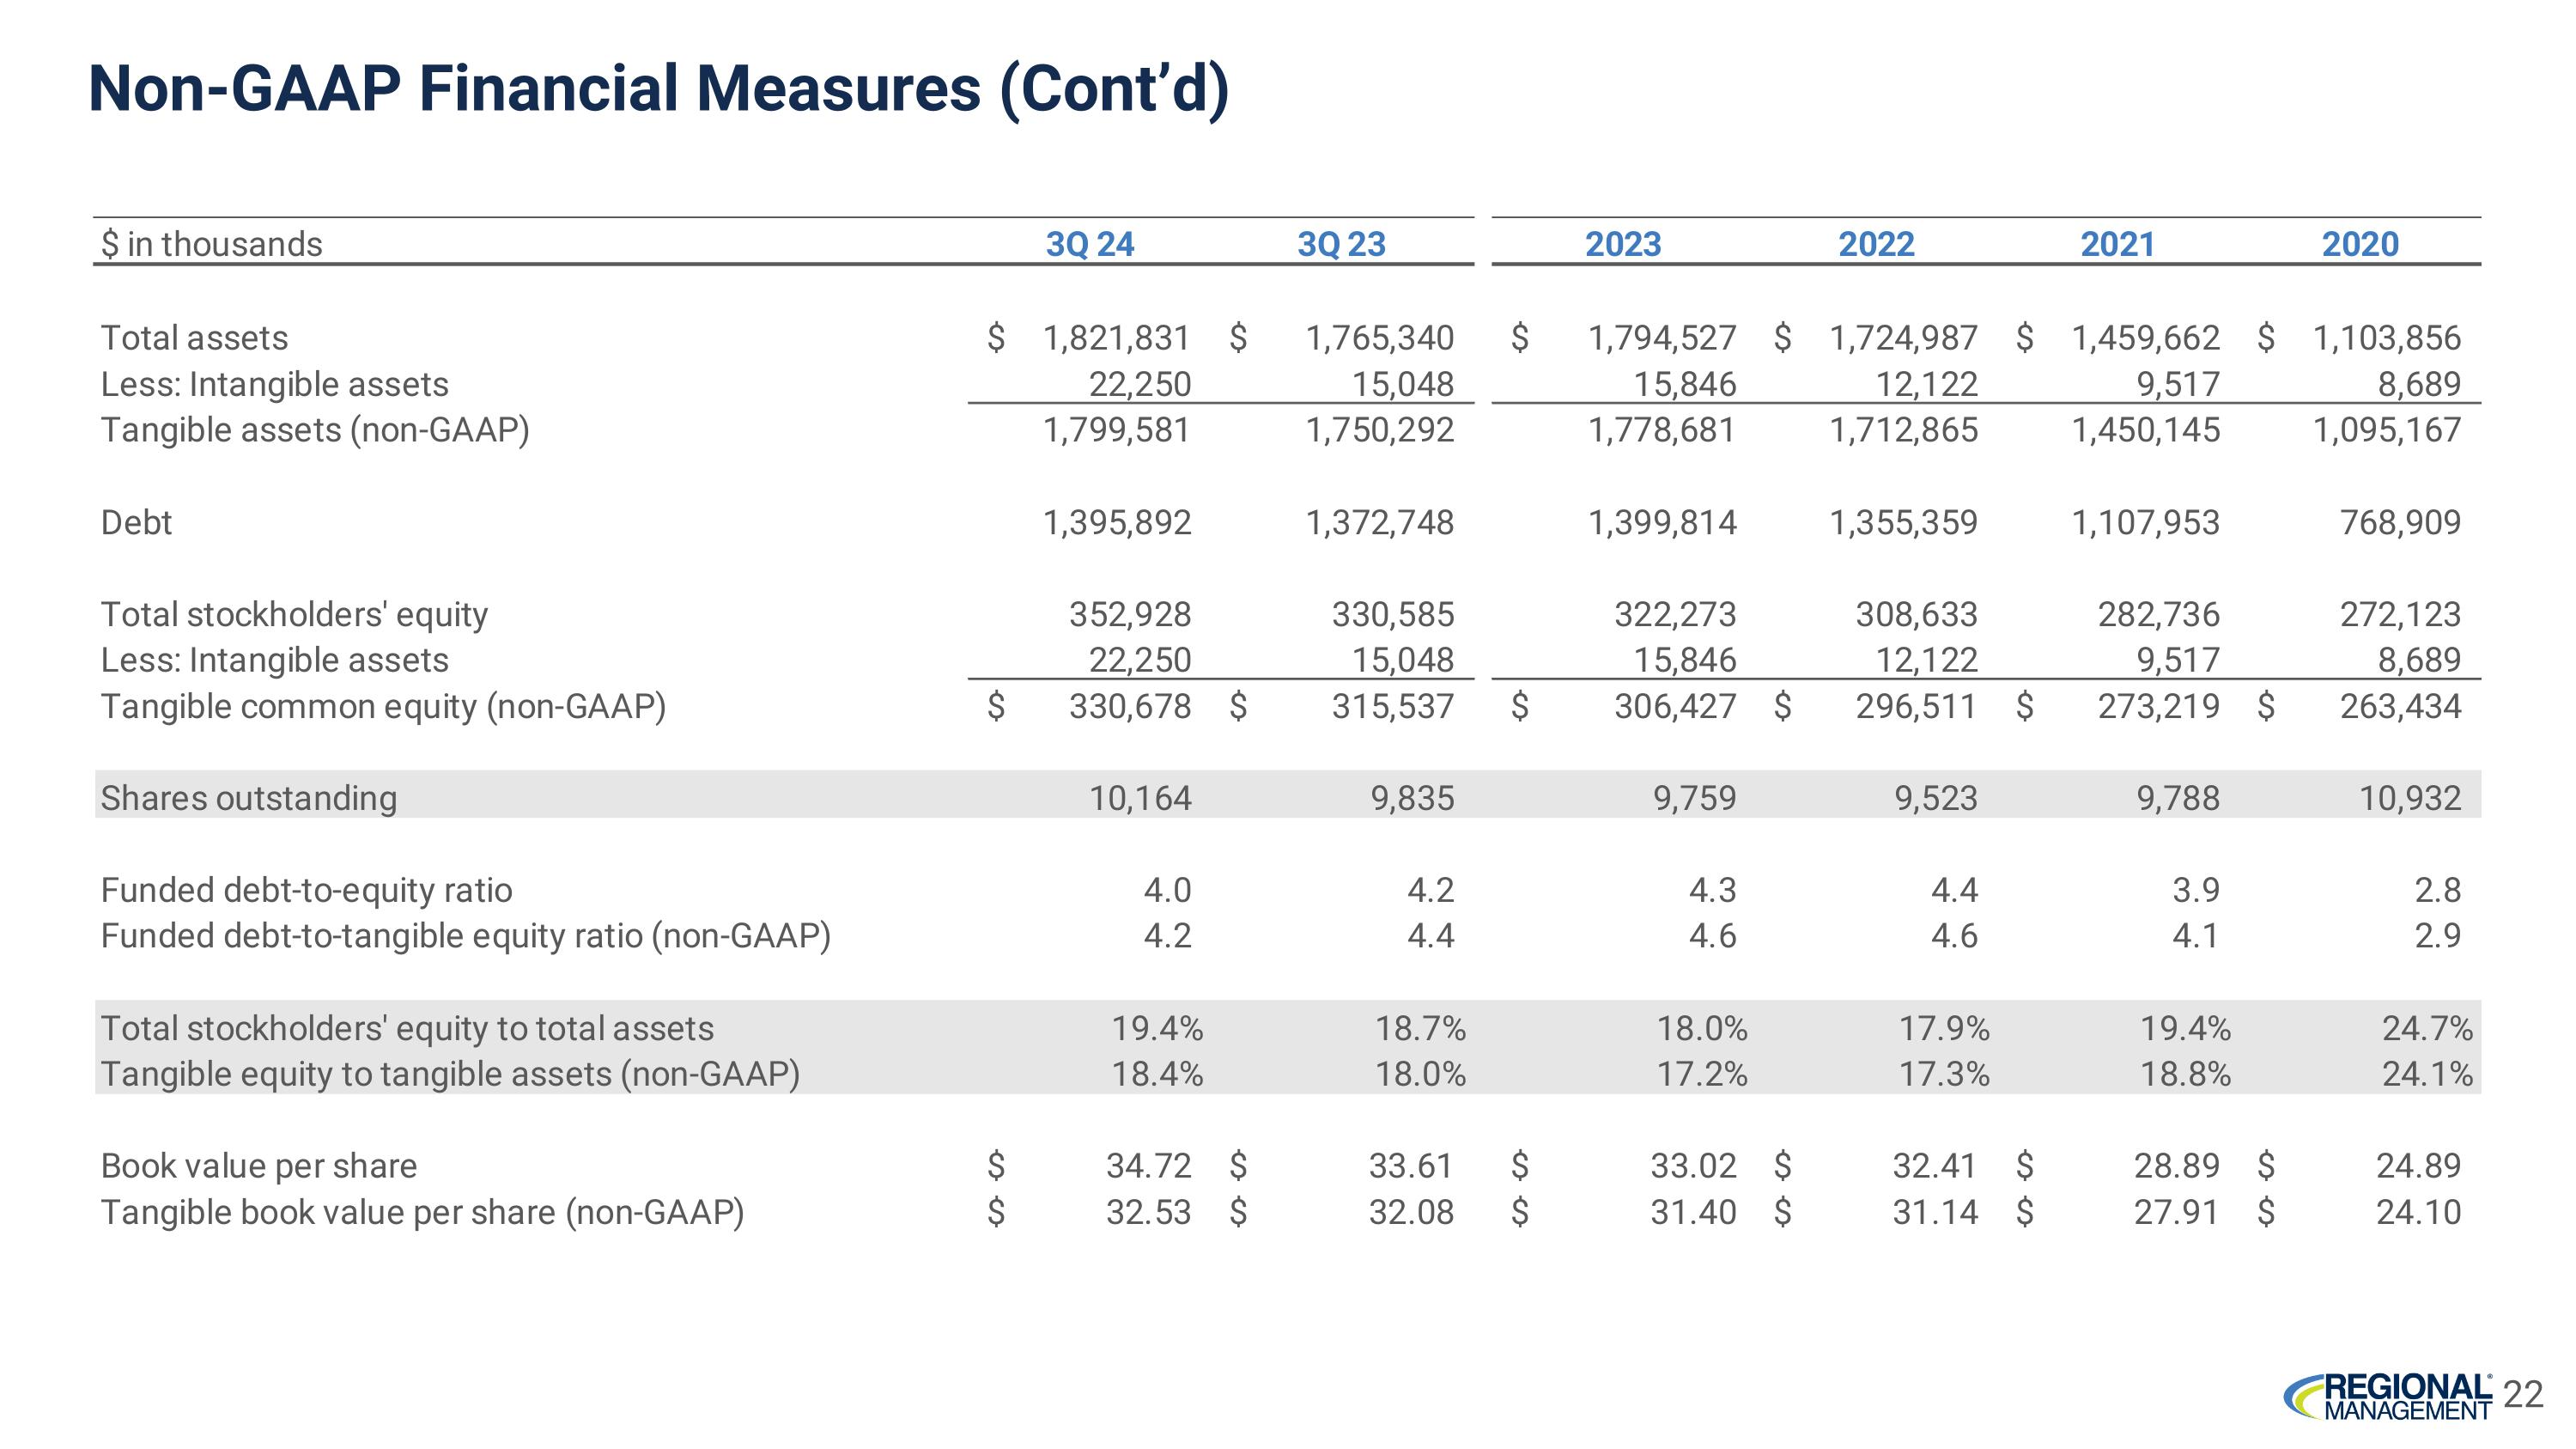Screen dimensions: 2576x1449
Task: Click the '$ in thousands' label
Action: click(211, 244)
